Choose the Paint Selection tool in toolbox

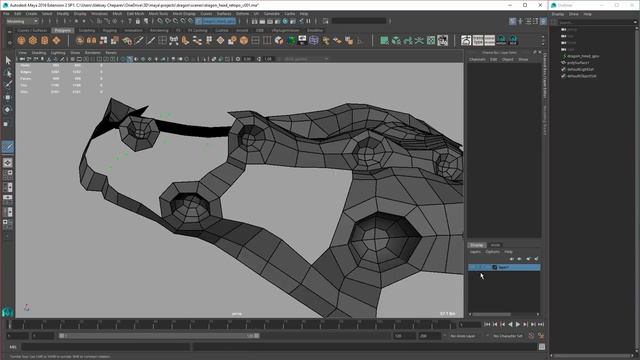click(x=8, y=85)
